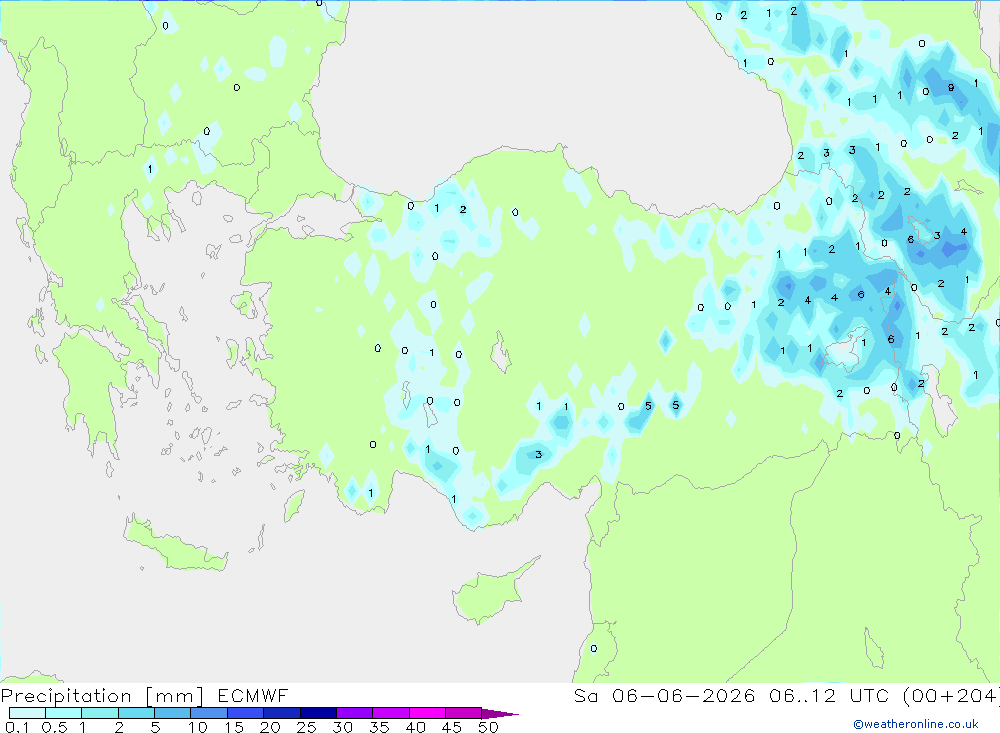Click the weatheronline.co.uk copyright link
Image resolution: width=1000 pixels, height=733 pixels.
point(916,724)
